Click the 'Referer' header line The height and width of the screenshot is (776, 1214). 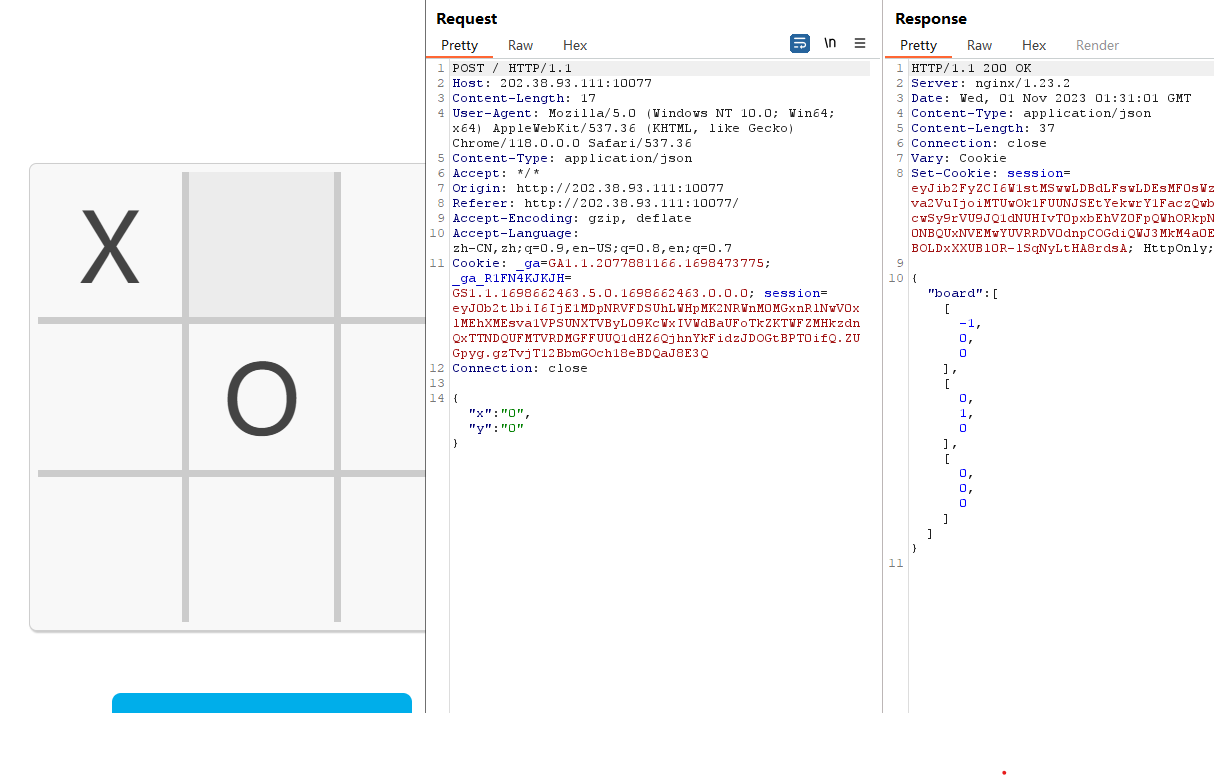596,203
